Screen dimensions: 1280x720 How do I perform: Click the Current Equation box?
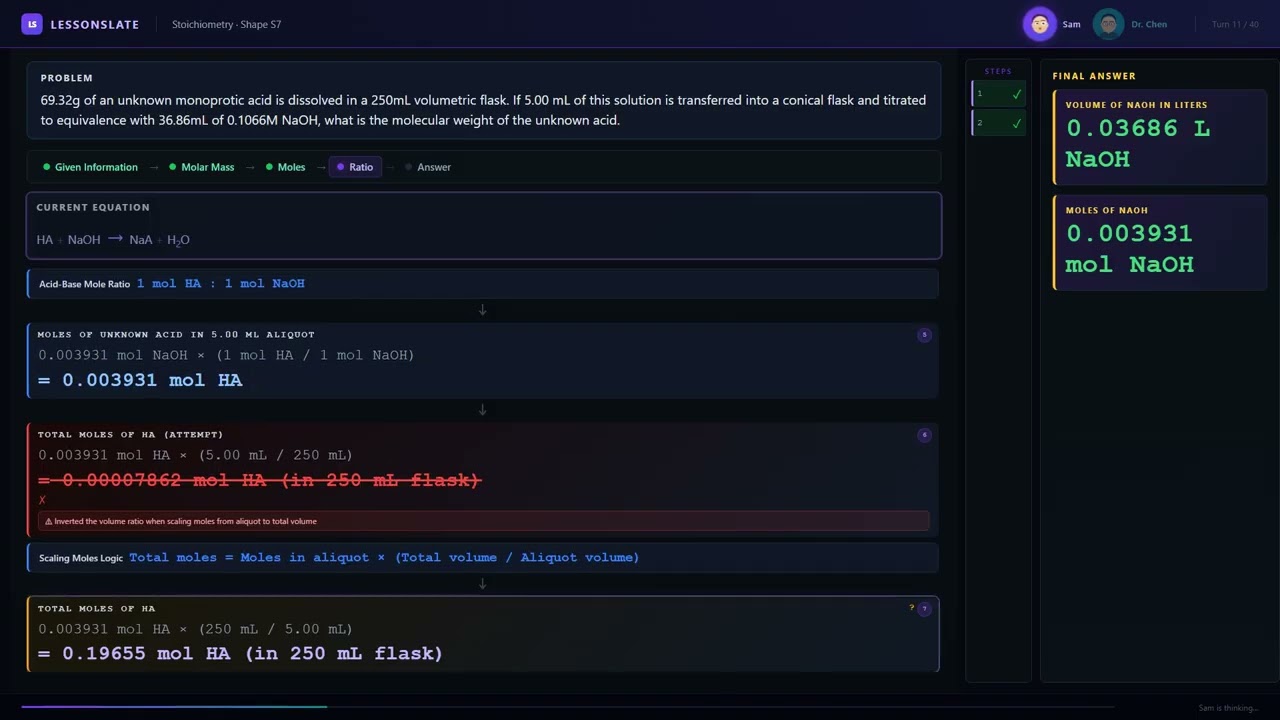(484, 226)
